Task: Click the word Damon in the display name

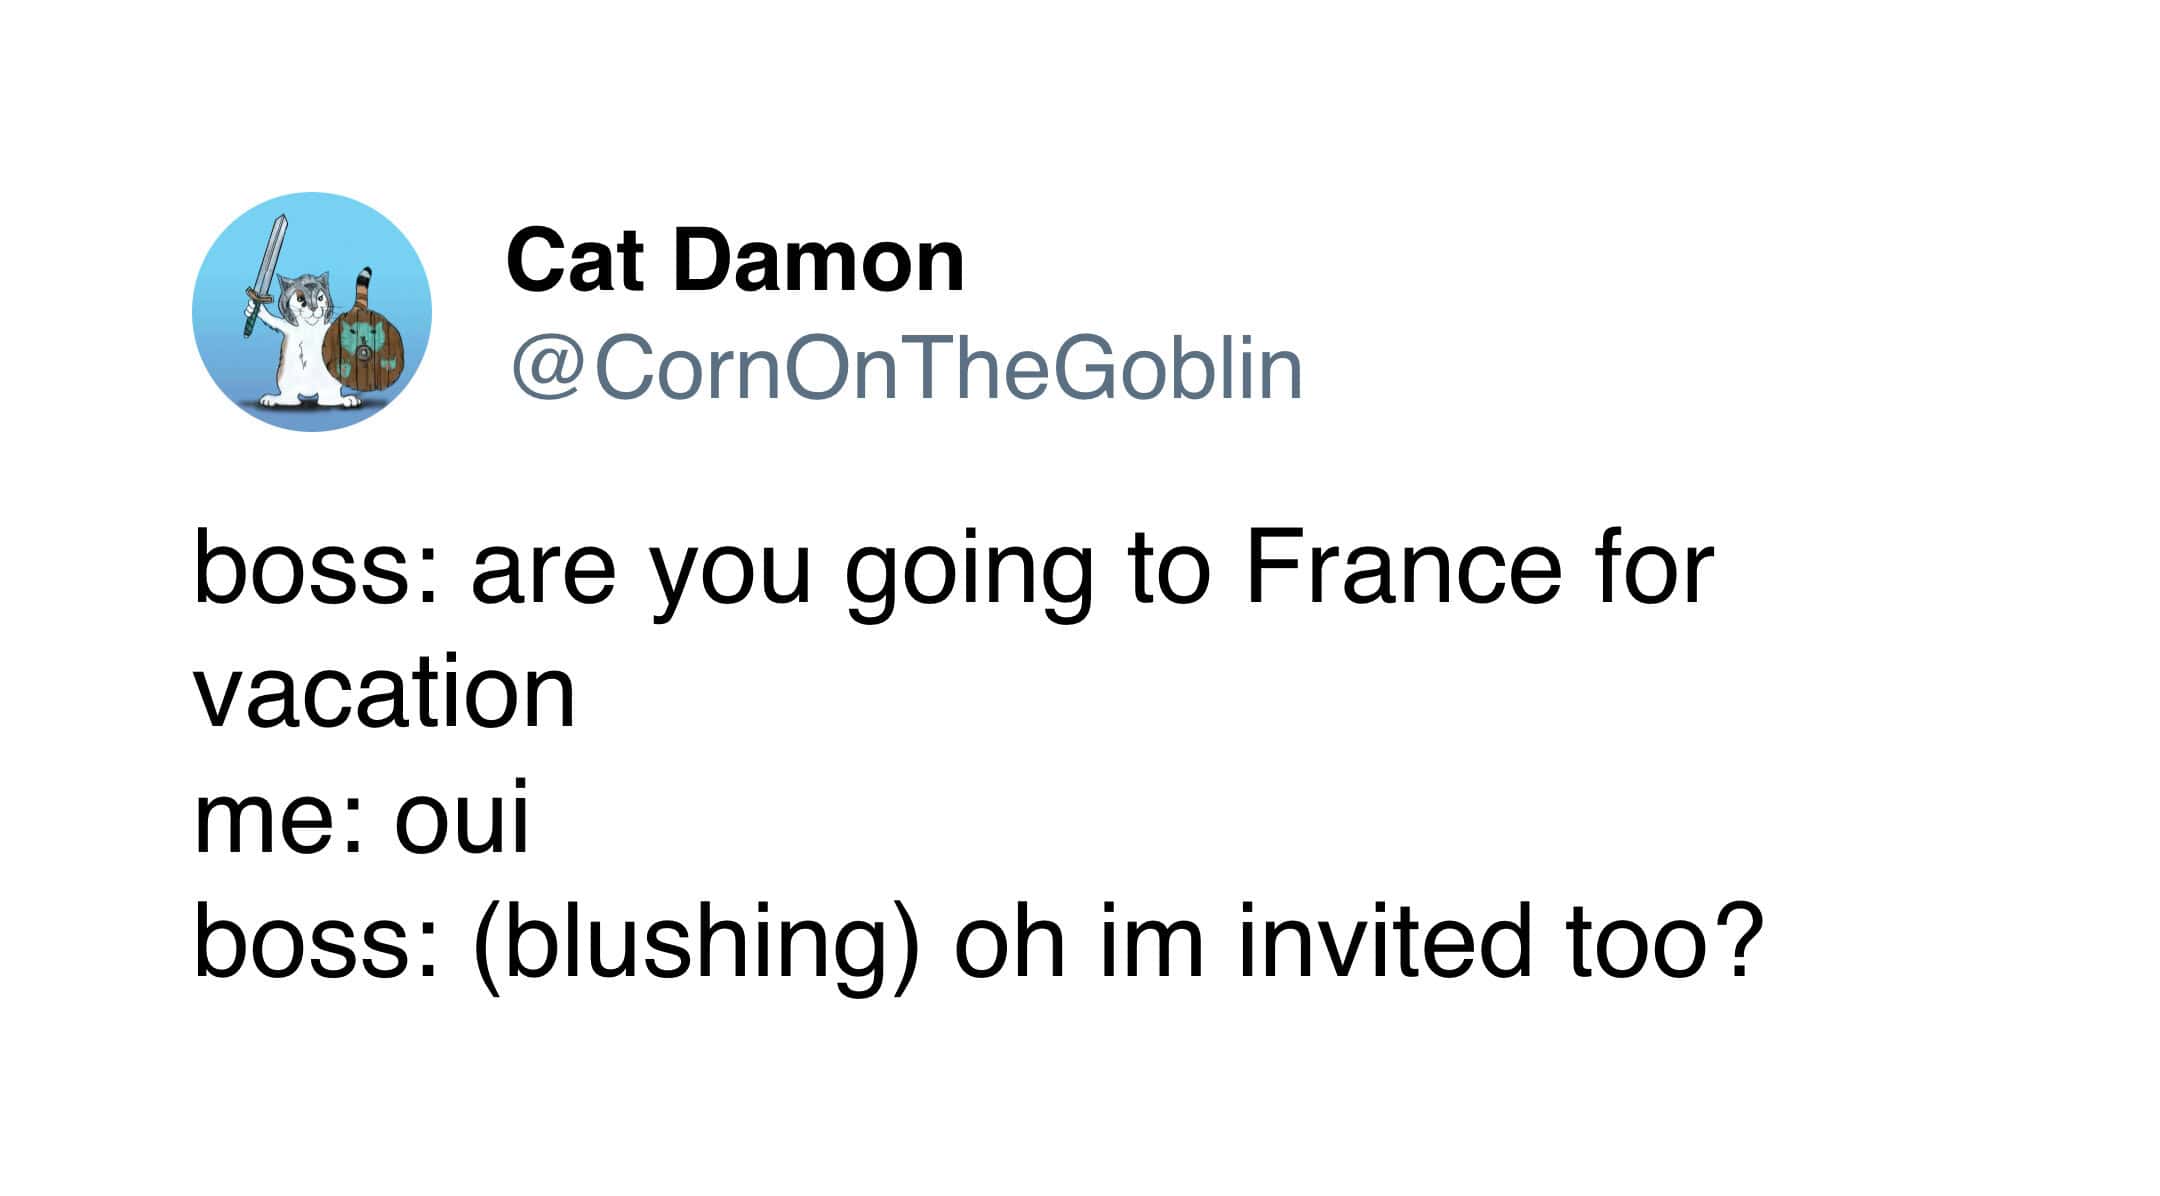Action: click(819, 260)
